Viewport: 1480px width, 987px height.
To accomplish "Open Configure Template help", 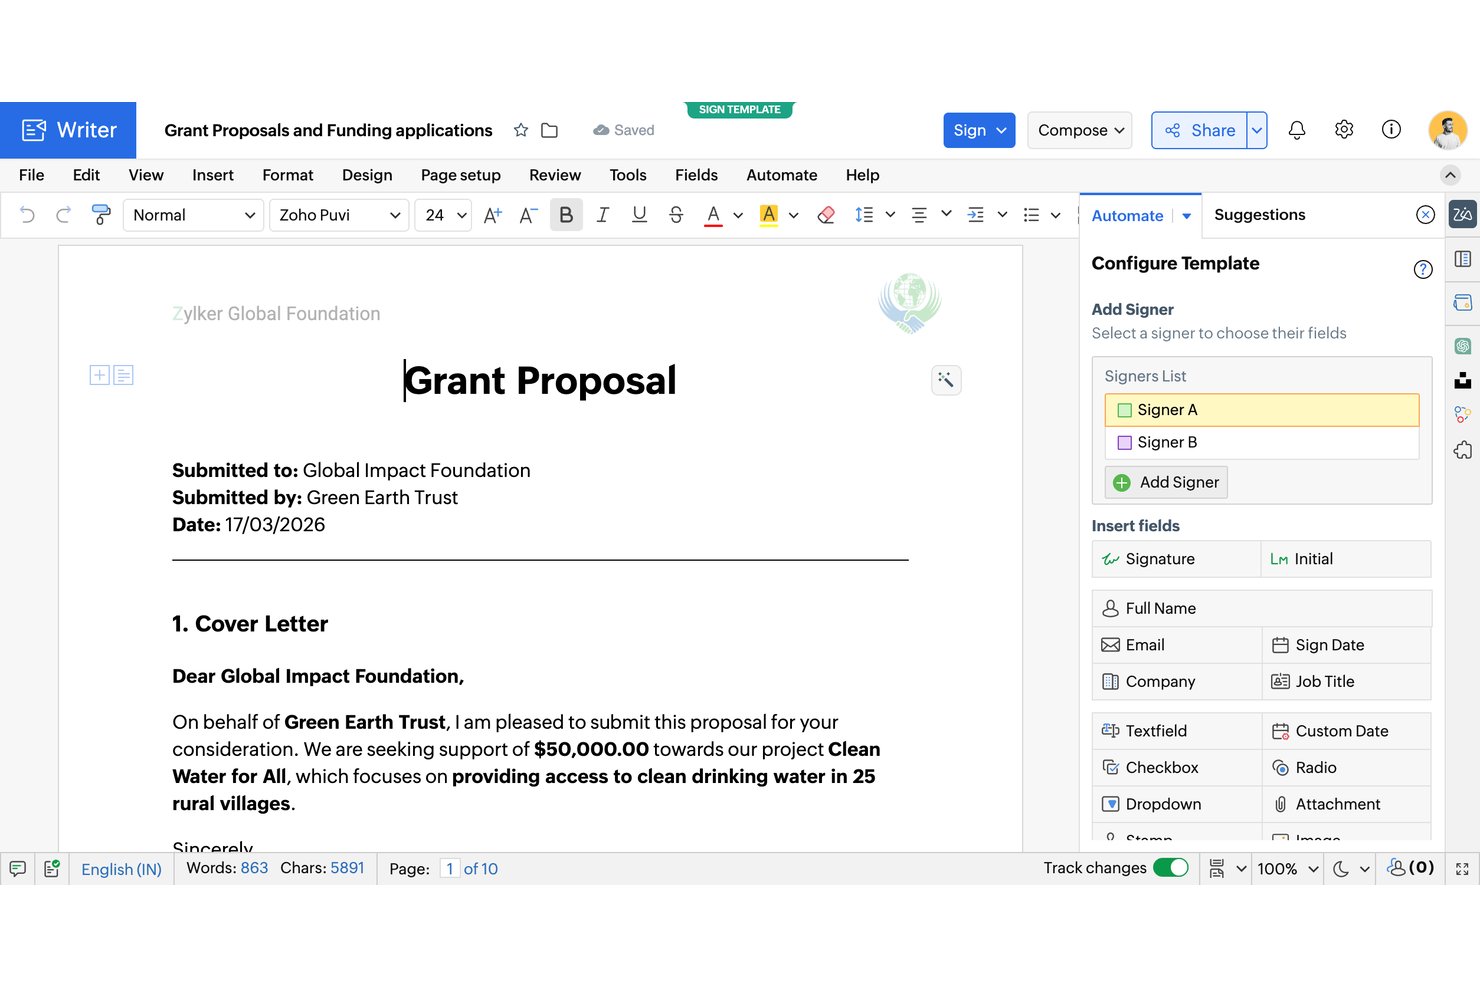I will pos(1423,269).
